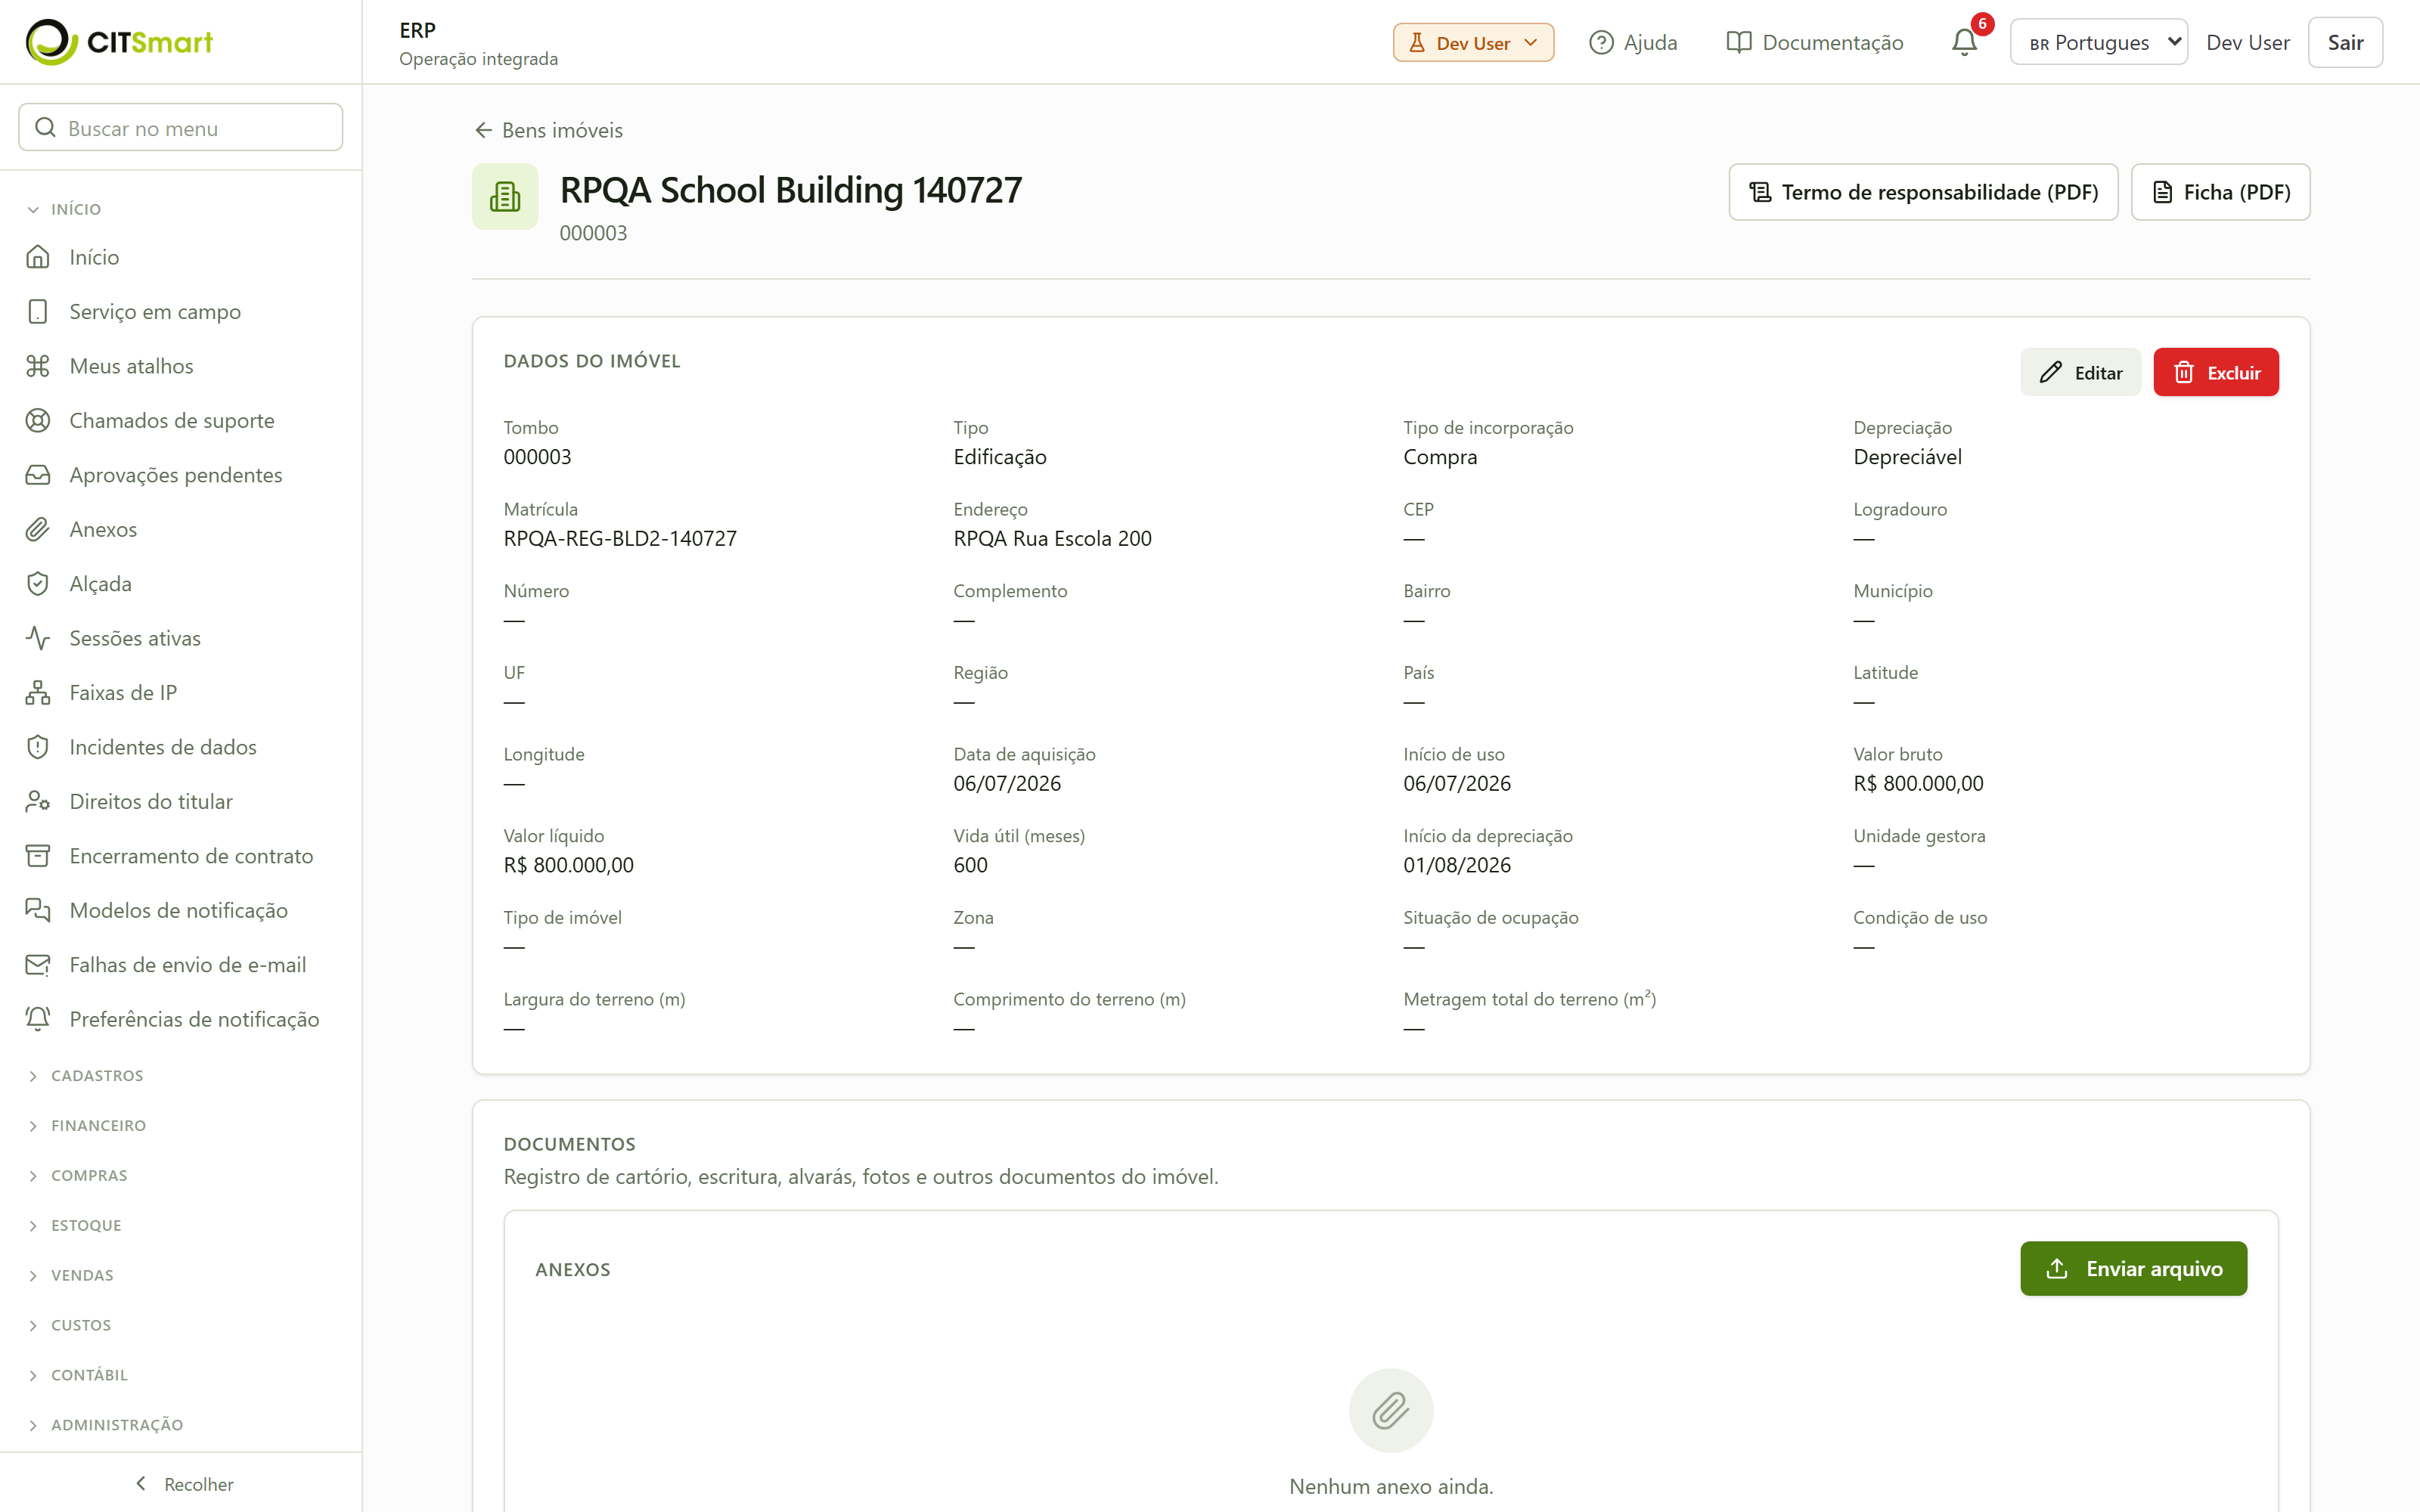The width and height of the screenshot is (2420, 1512).
Task: Click the Sair logout button
Action: (x=2345, y=42)
